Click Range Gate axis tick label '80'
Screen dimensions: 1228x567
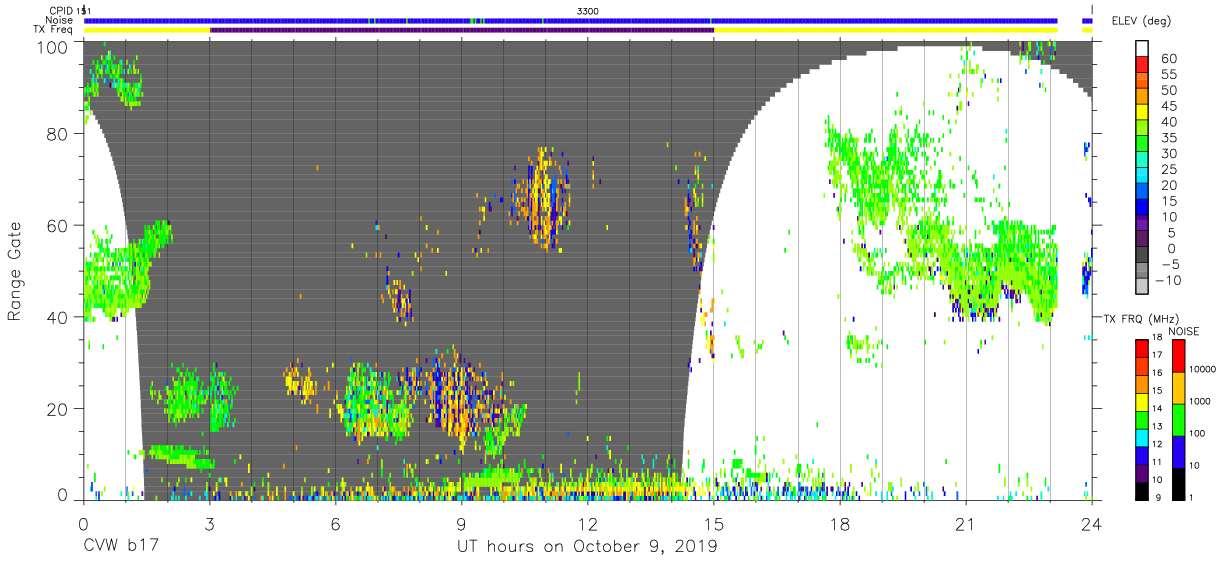click(59, 134)
